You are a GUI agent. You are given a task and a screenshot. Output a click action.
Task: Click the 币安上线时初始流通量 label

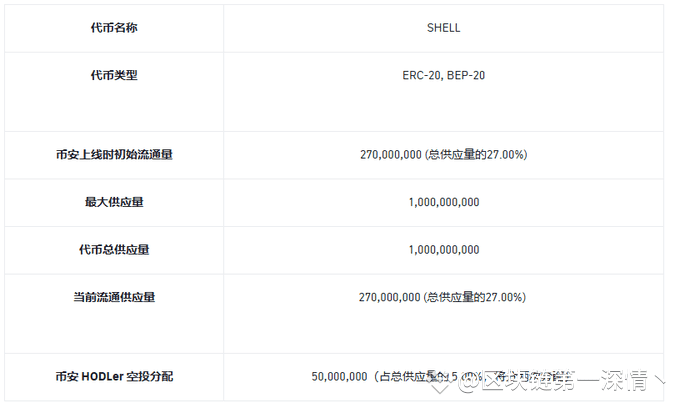click(114, 154)
